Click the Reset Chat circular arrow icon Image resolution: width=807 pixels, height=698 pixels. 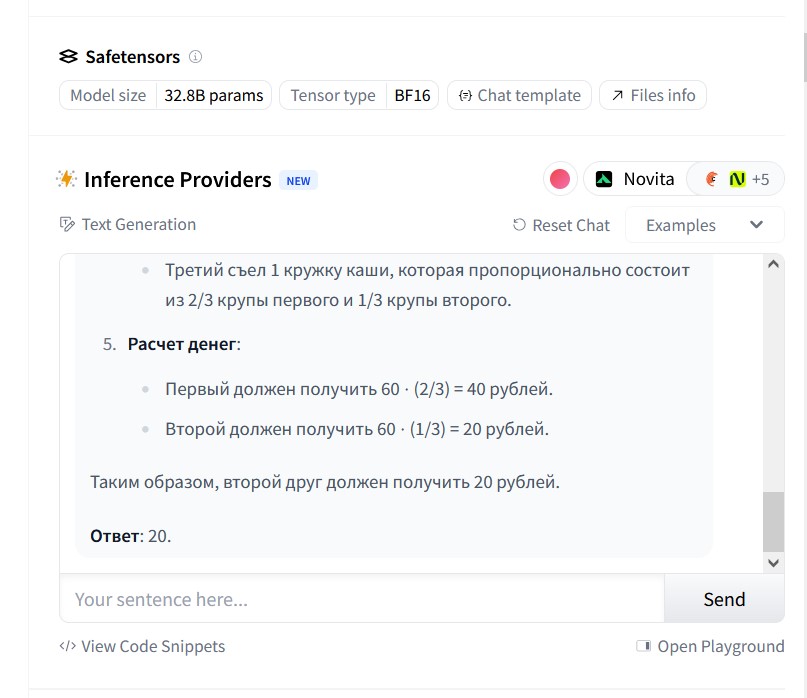tap(519, 225)
